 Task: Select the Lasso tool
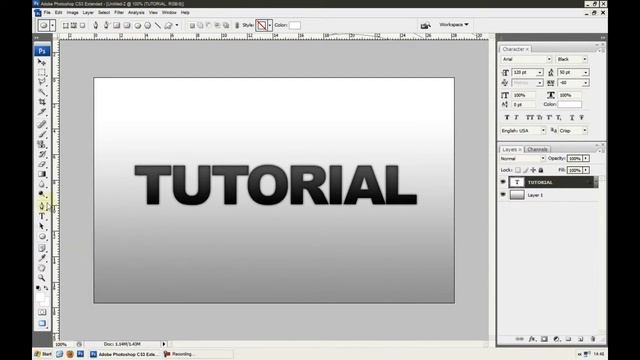[42, 82]
